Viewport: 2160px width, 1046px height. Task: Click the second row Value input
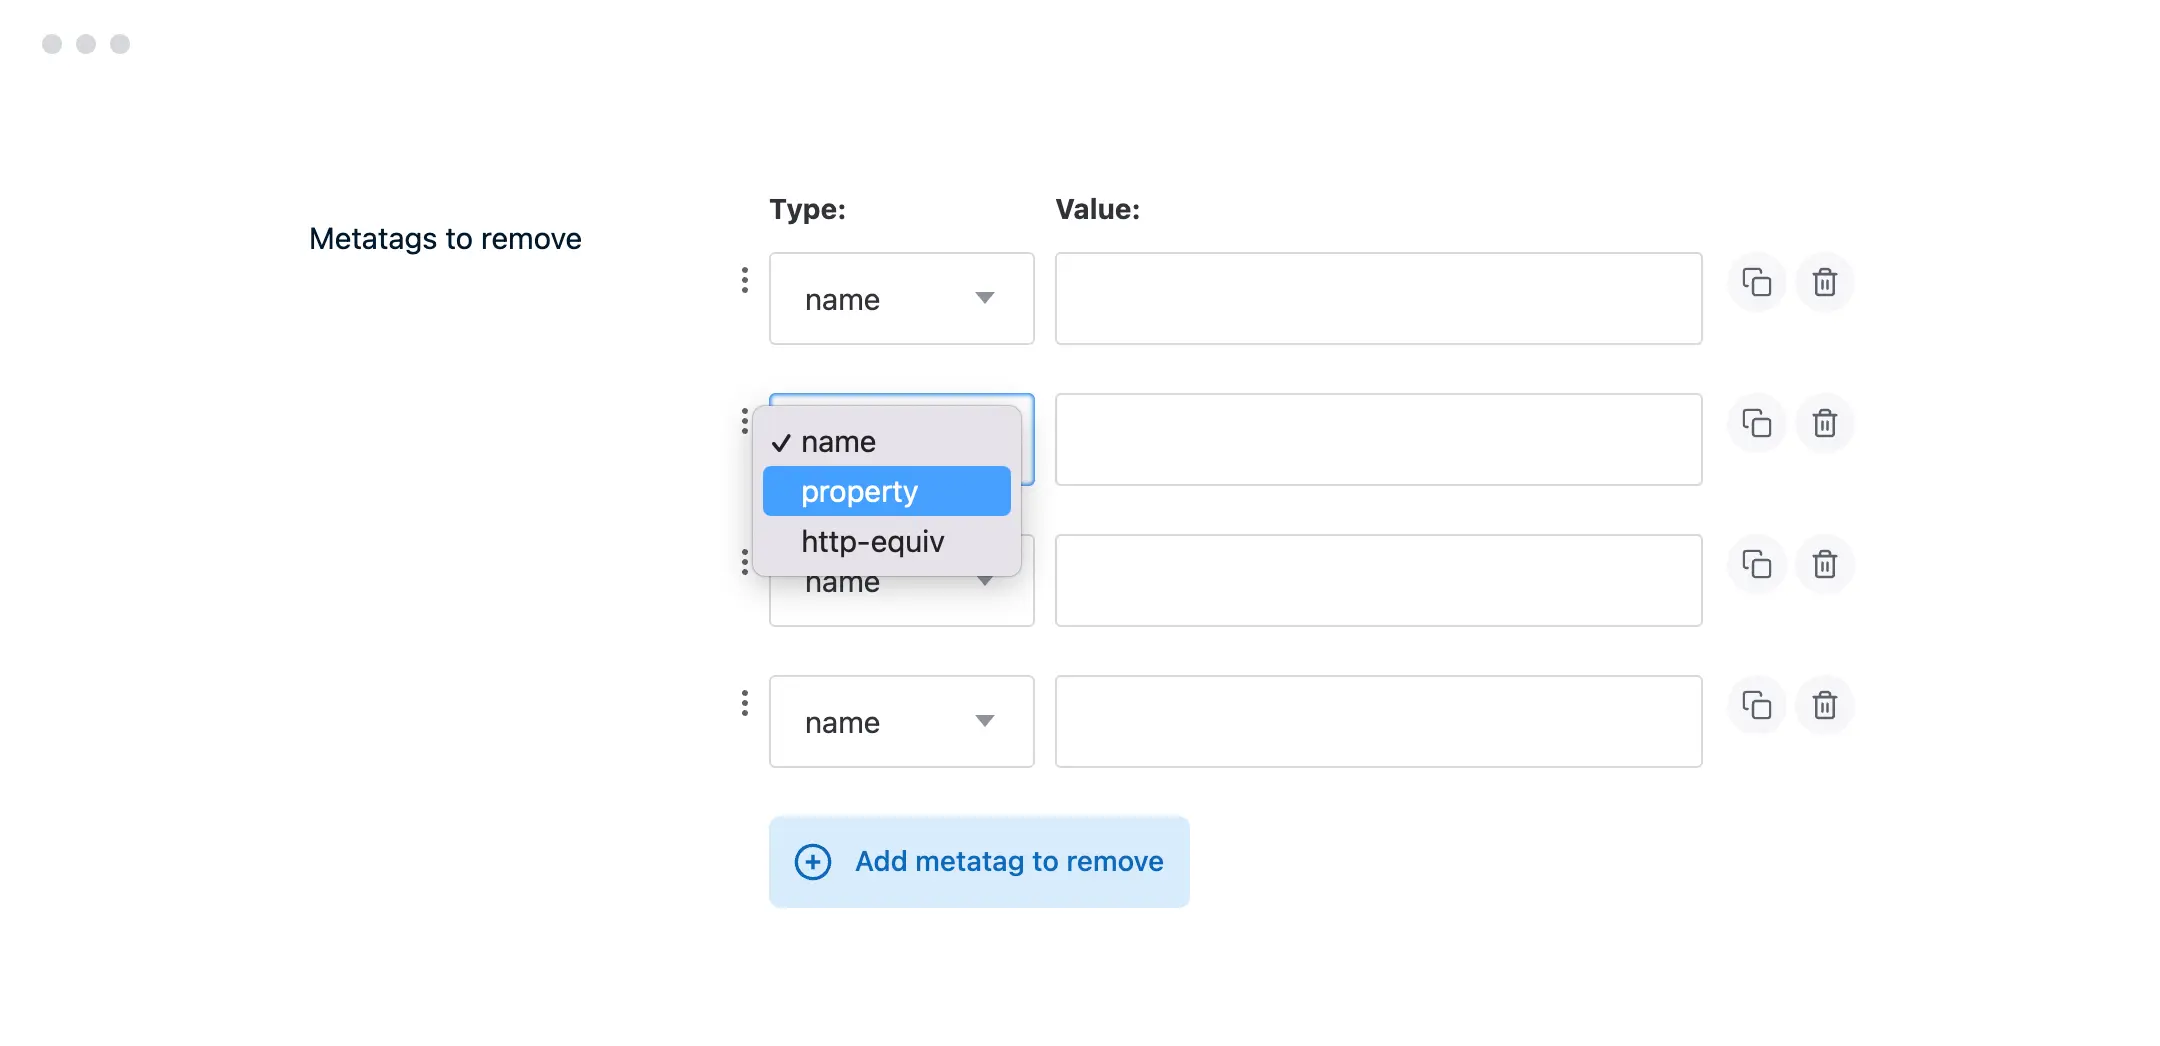(x=1378, y=439)
